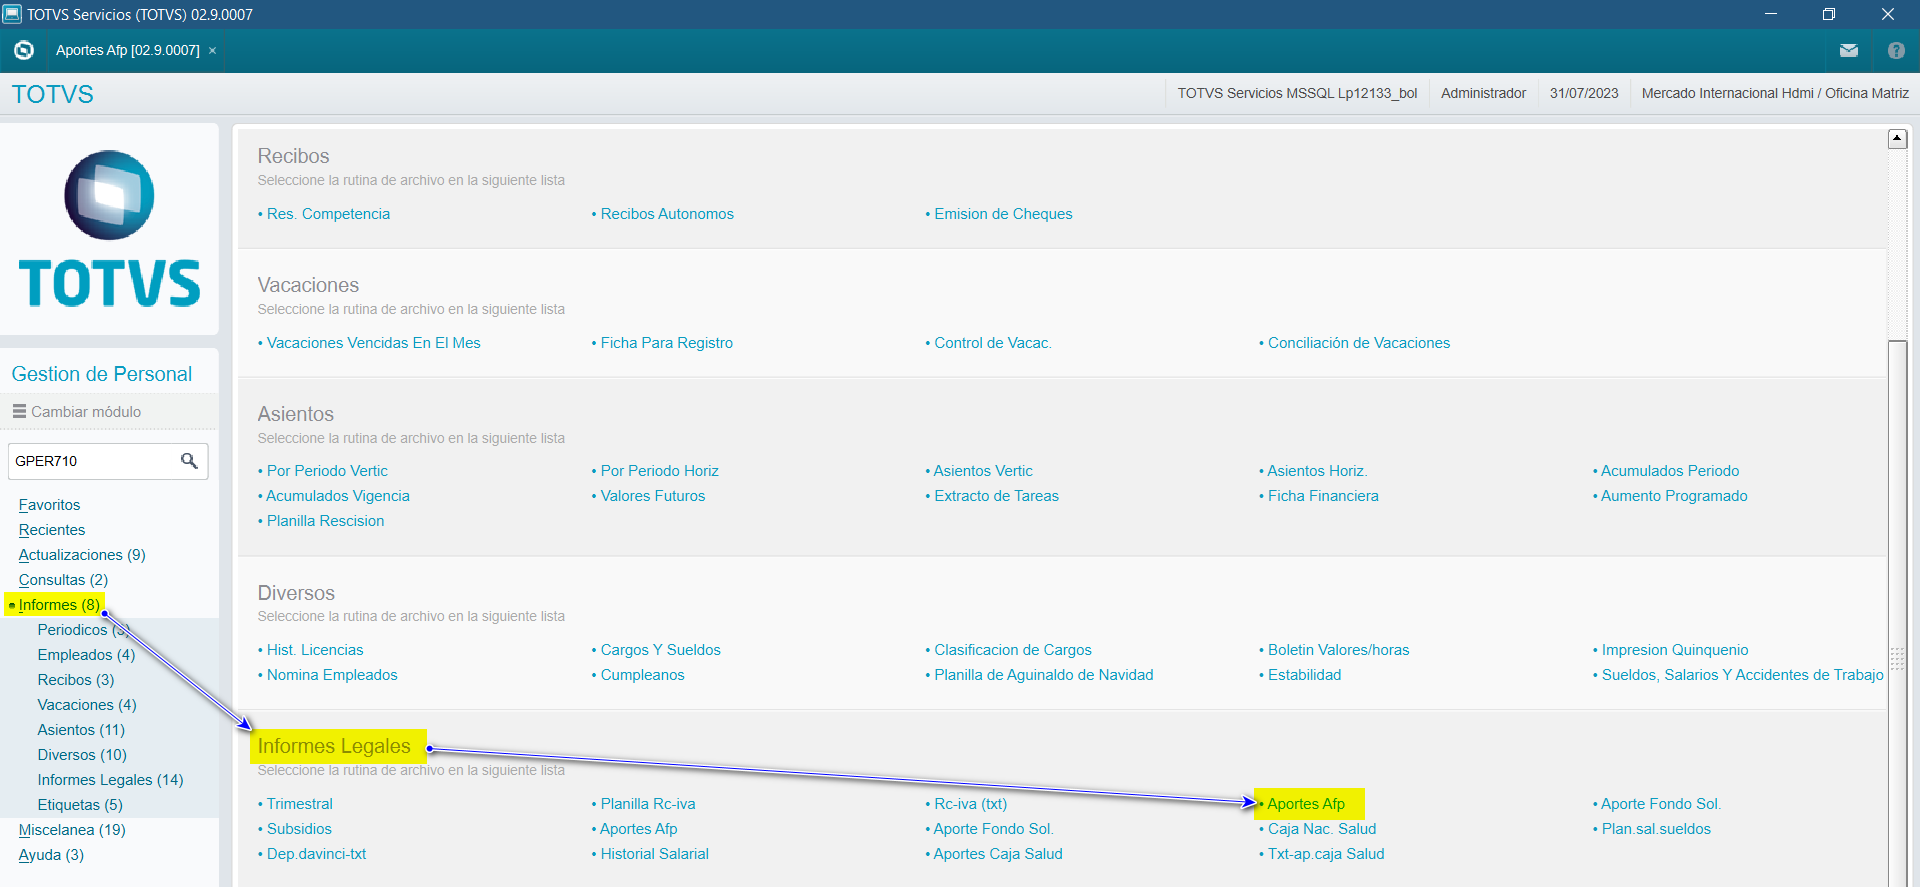Image resolution: width=1920 pixels, height=887 pixels.
Task: Click the TOTVS logo image
Action: click(x=109, y=229)
